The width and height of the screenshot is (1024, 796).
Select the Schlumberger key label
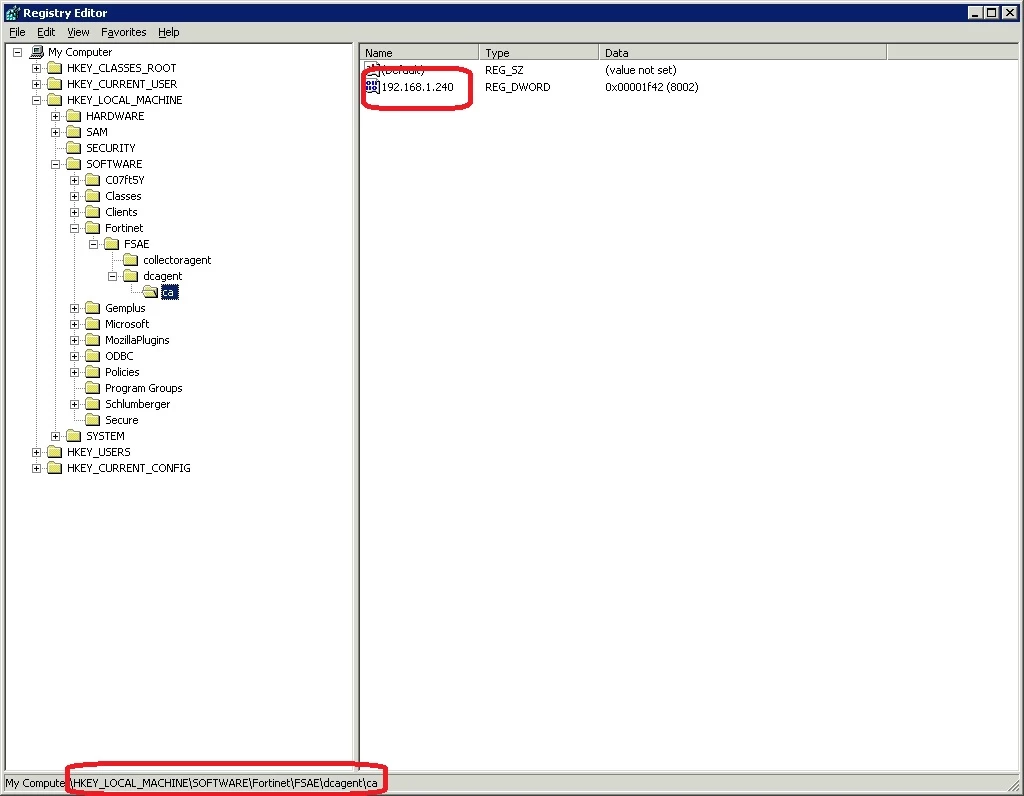point(137,404)
